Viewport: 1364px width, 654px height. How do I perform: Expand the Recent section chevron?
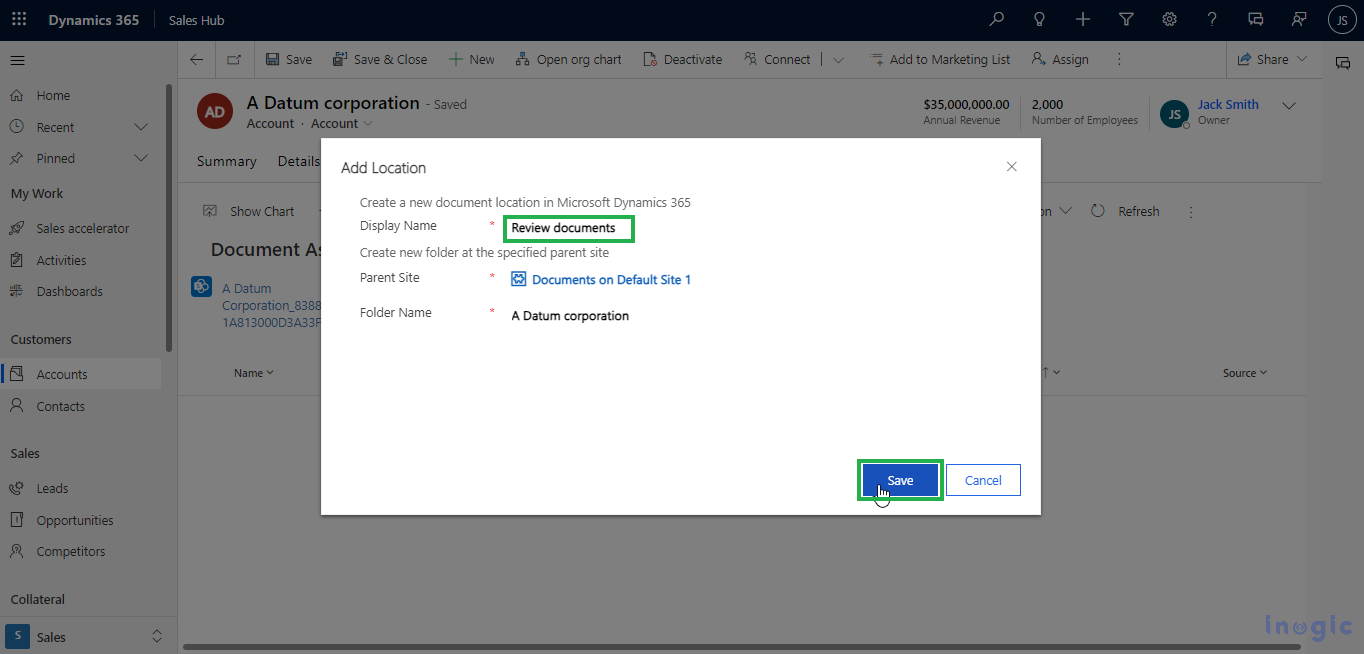coord(141,127)
